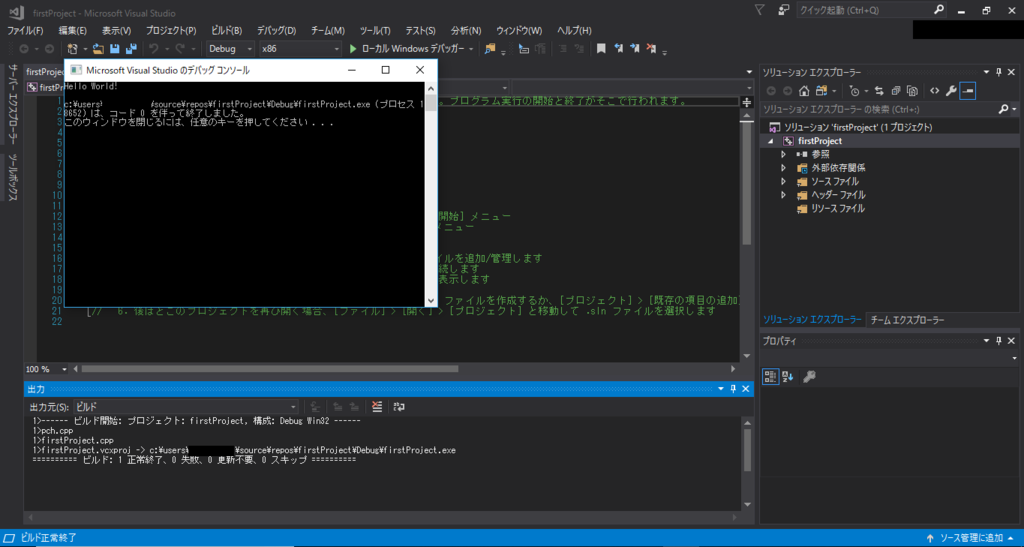Viewport: 1024px width, 547px height.
Task: Open the デバッグ(D) menu
Action: pos(276,31)
